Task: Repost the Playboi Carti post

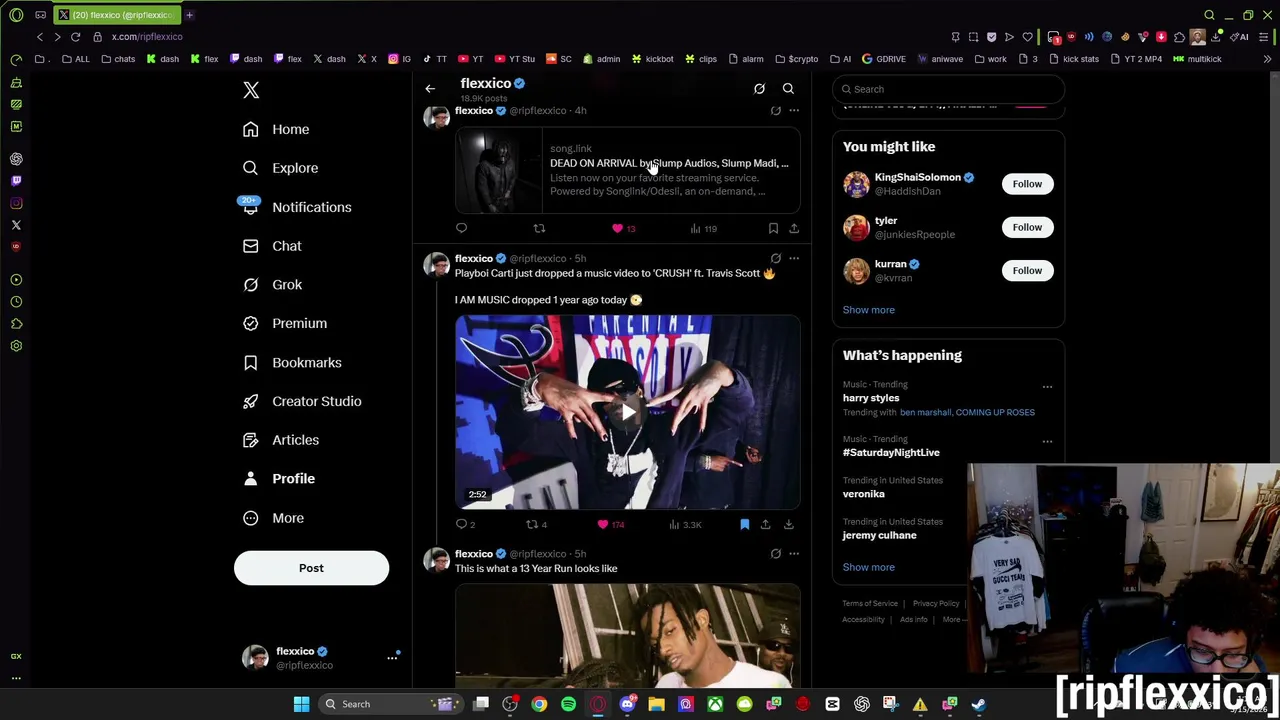Action: (x=537, y=525)
